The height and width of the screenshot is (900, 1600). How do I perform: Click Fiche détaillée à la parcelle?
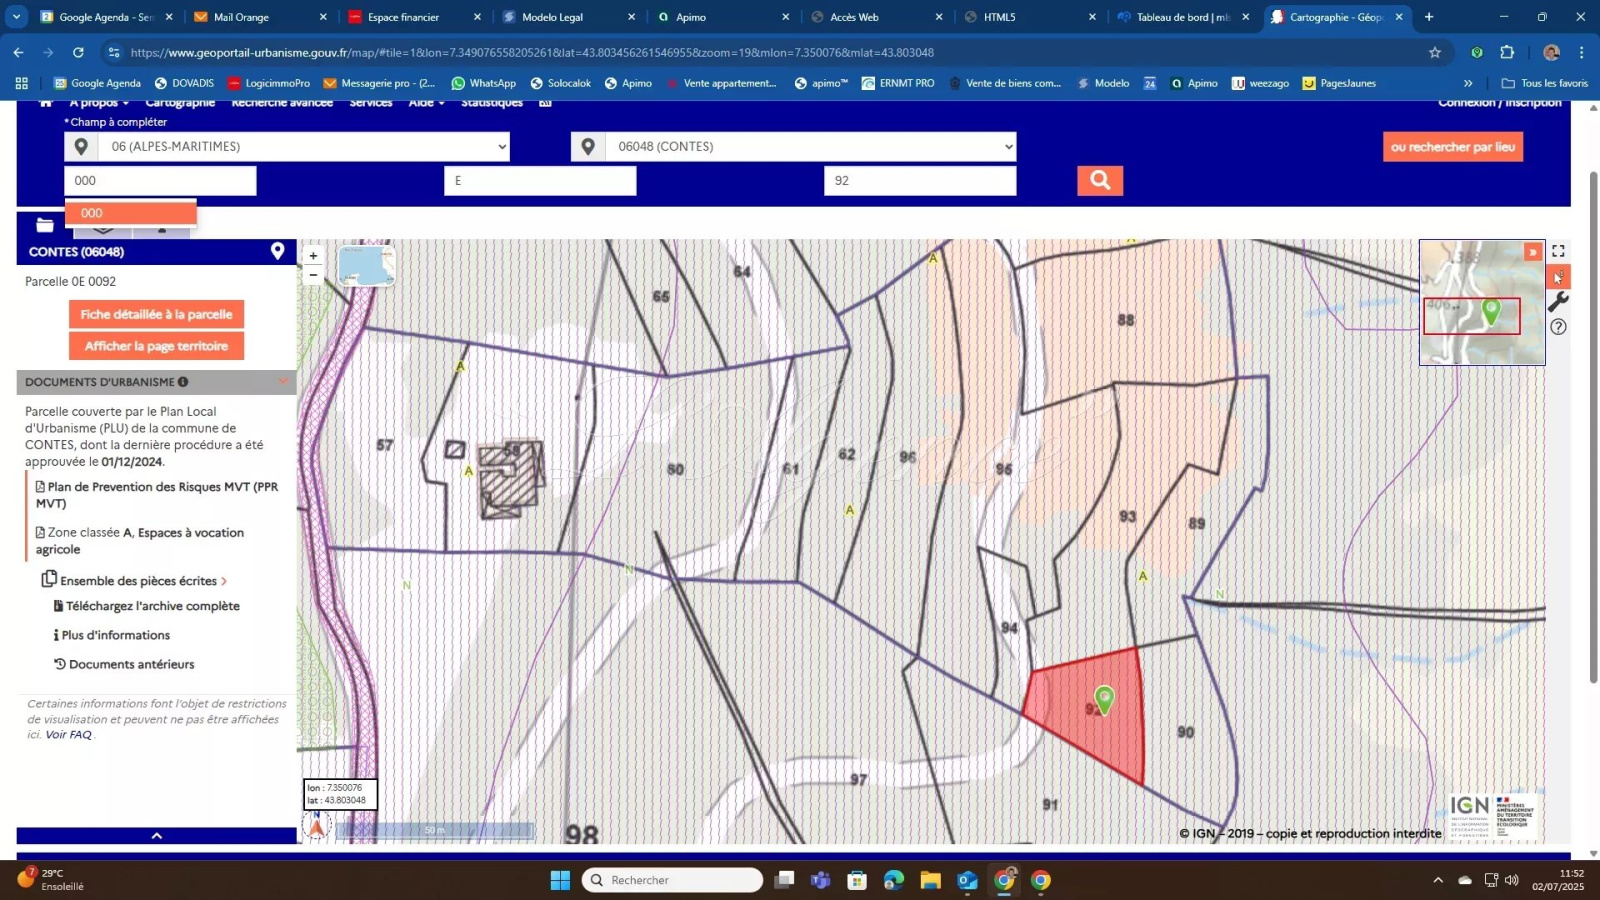pos(156,314)
